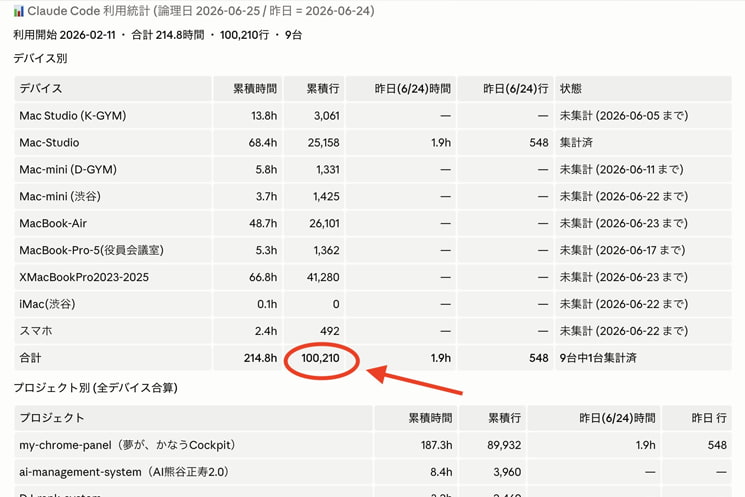Select the 'my-chrome-panel（夢が、かなうCockpit）' project
Screen dimensions: 745x497
click(x=127, y=445)
